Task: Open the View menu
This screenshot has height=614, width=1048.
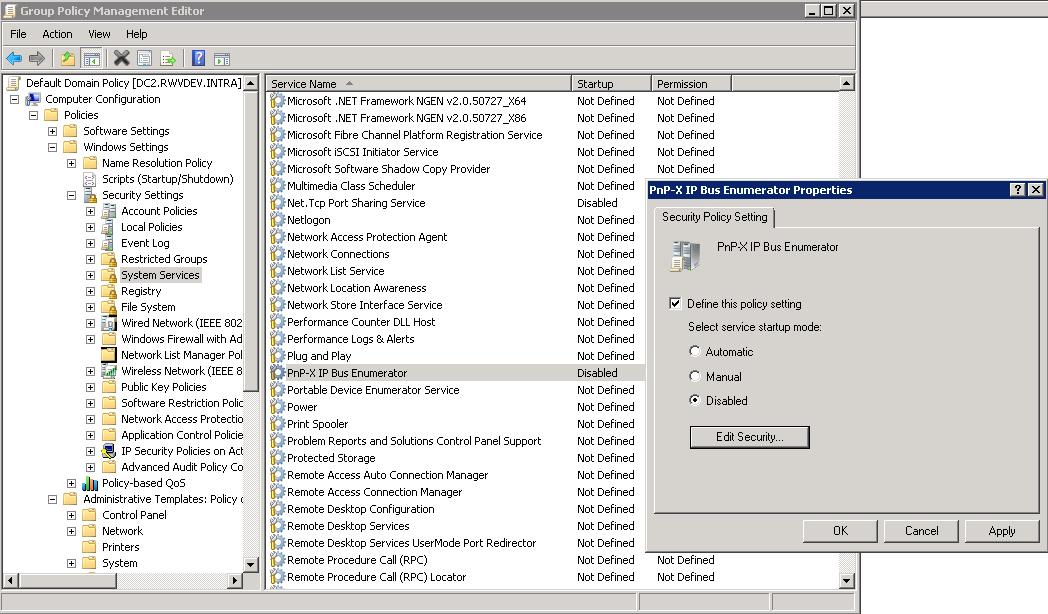Action: pyautogui.click(x=99, y=34)
